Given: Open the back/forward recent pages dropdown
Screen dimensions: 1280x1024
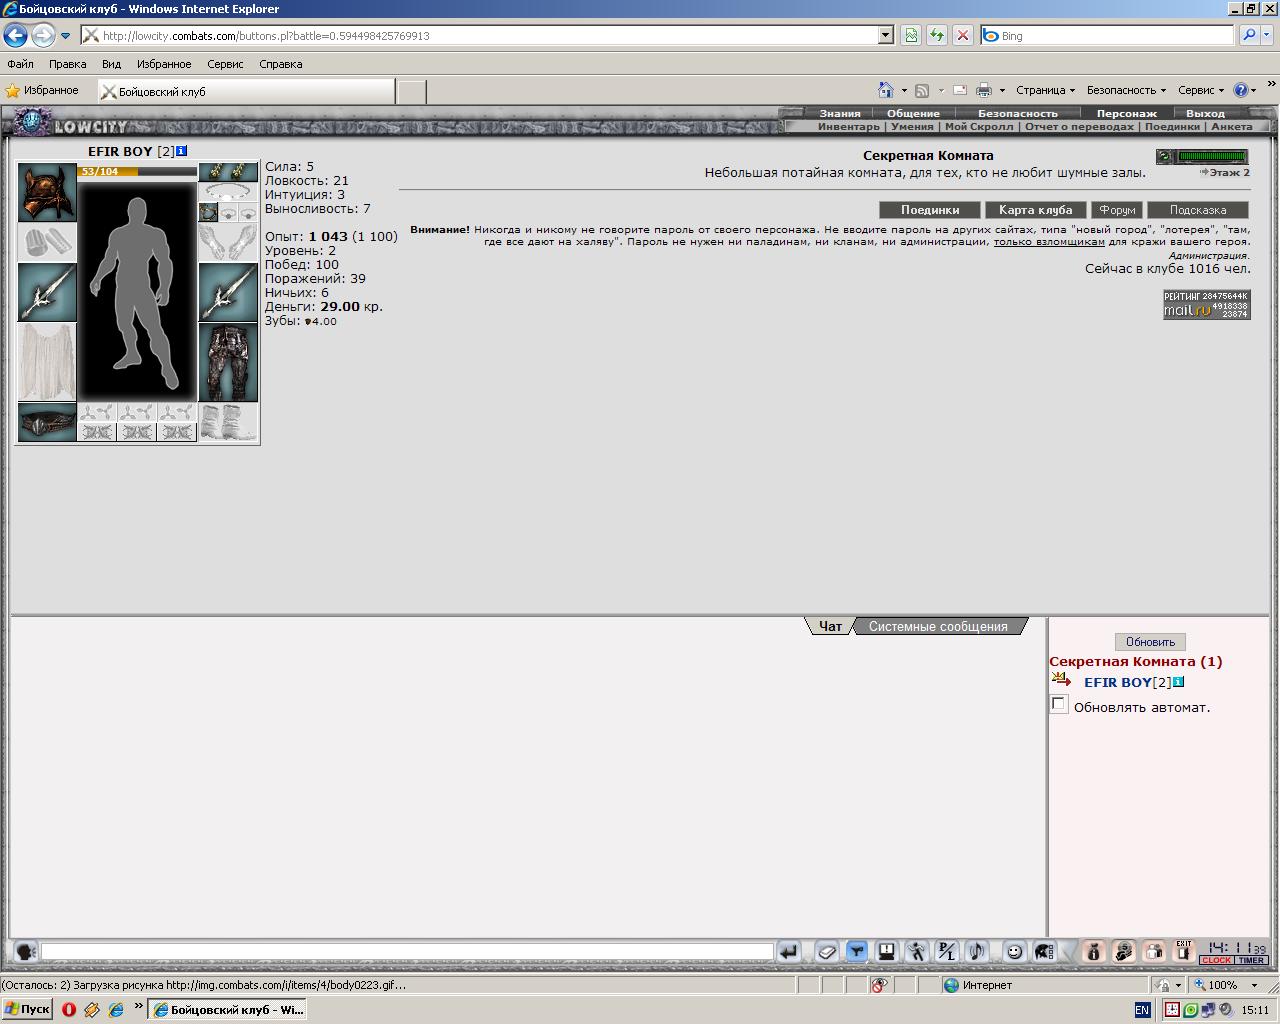Looking at the screenshot, I should pyautogui.click(x=65, y=36).
